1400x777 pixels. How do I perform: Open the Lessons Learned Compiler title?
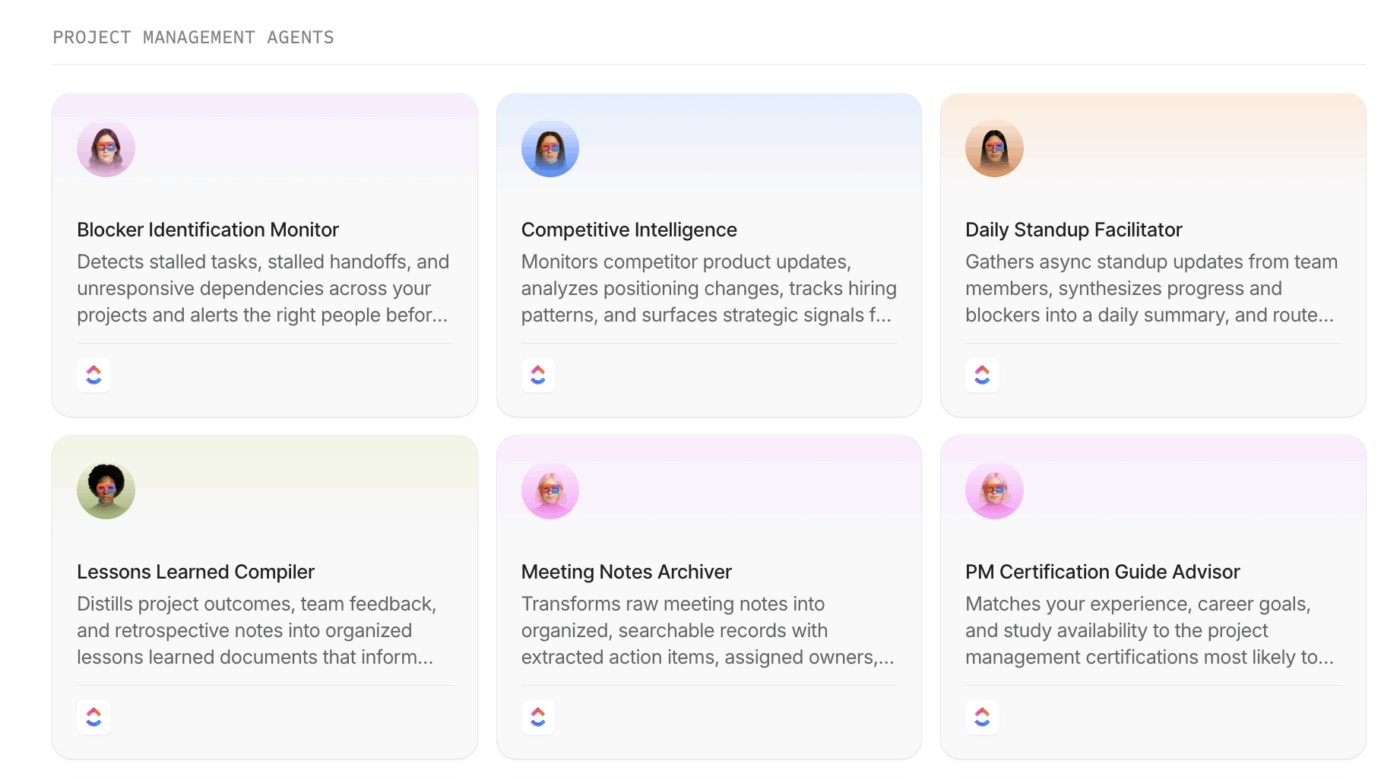[x=196, y=572]
